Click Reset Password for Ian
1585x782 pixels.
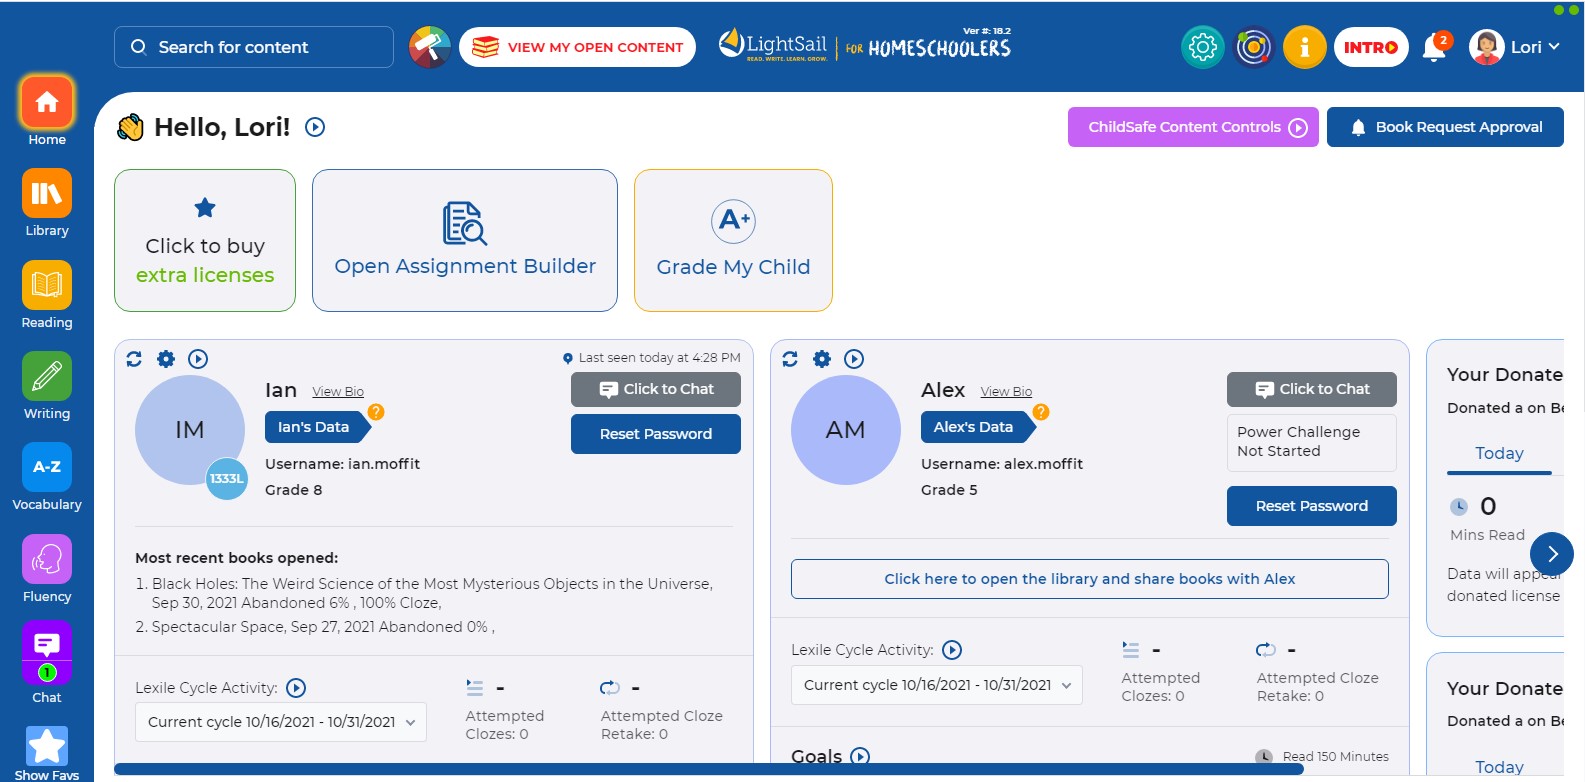point(655,434)
